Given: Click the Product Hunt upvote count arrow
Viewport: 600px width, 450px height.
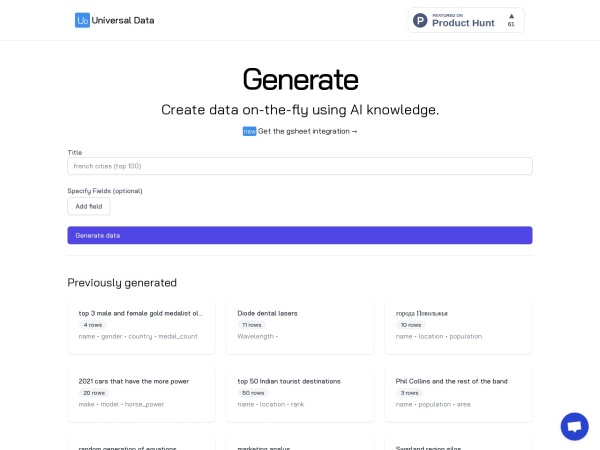Looking at the screenshot, I should coord(511,16).
